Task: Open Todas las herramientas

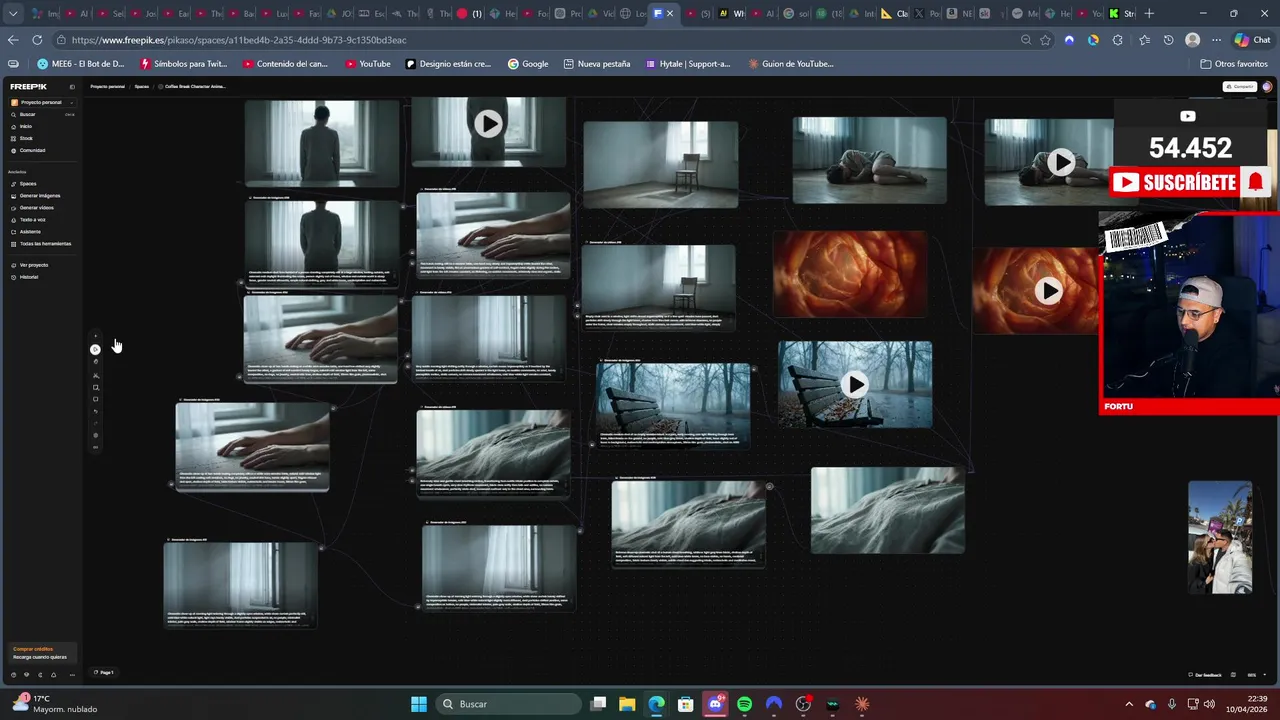Action: click(x=45, y=244)
